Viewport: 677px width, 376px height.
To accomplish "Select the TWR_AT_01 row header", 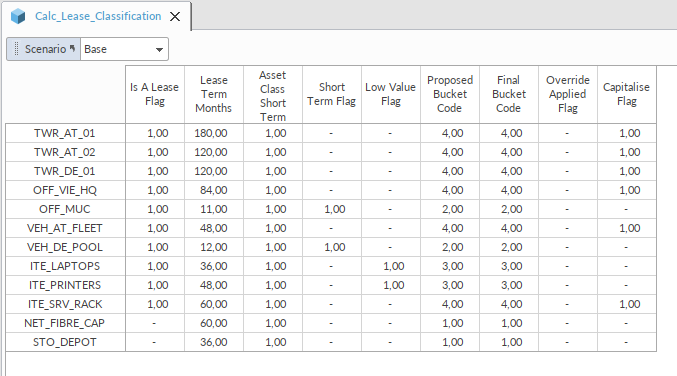I will click(x=65, y=133).
